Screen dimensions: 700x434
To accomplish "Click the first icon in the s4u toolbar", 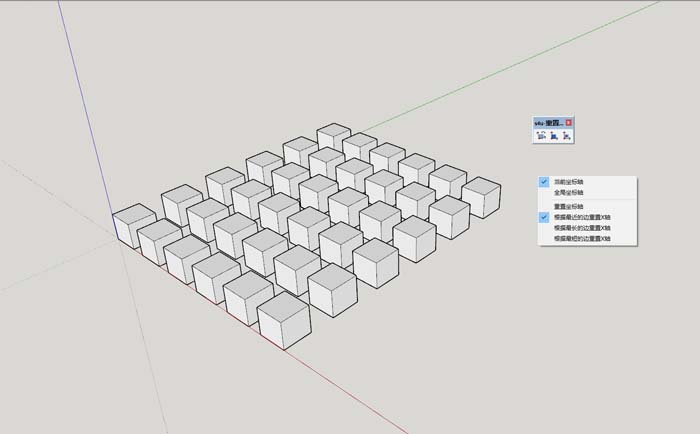I will [541, 135].
